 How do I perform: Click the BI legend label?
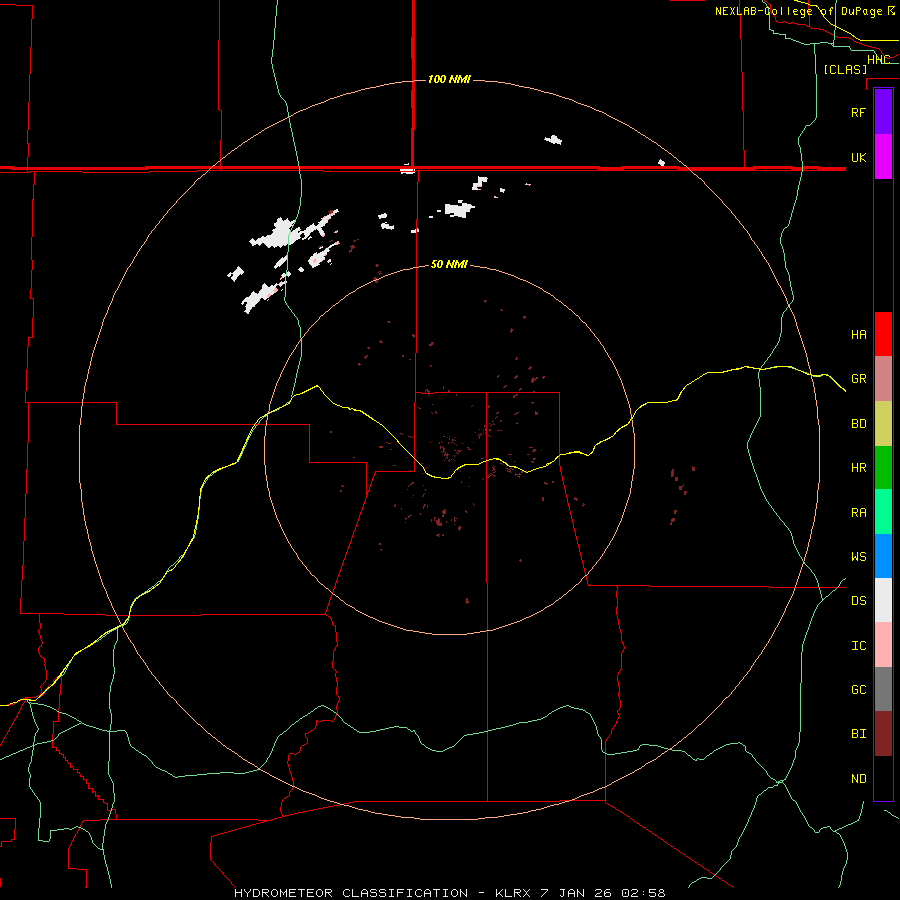(858, 734)
